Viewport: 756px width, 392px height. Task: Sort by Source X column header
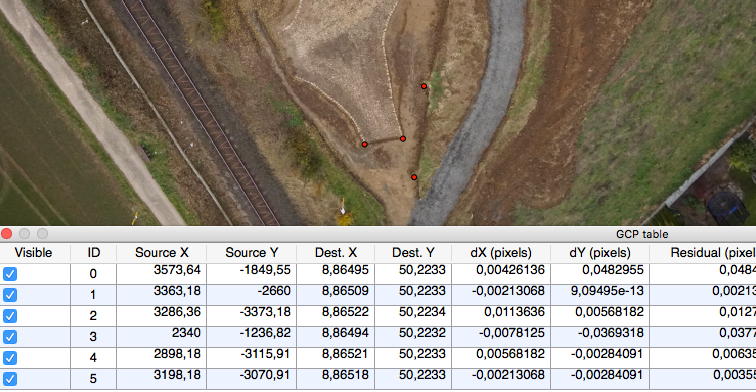tap(162, 253)
